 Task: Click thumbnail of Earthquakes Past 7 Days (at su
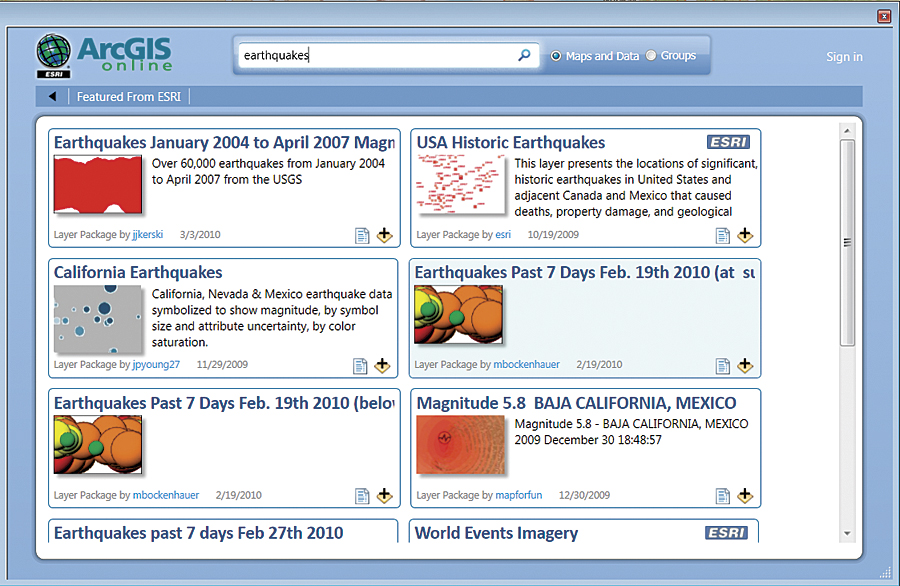(x=458, y=315)
